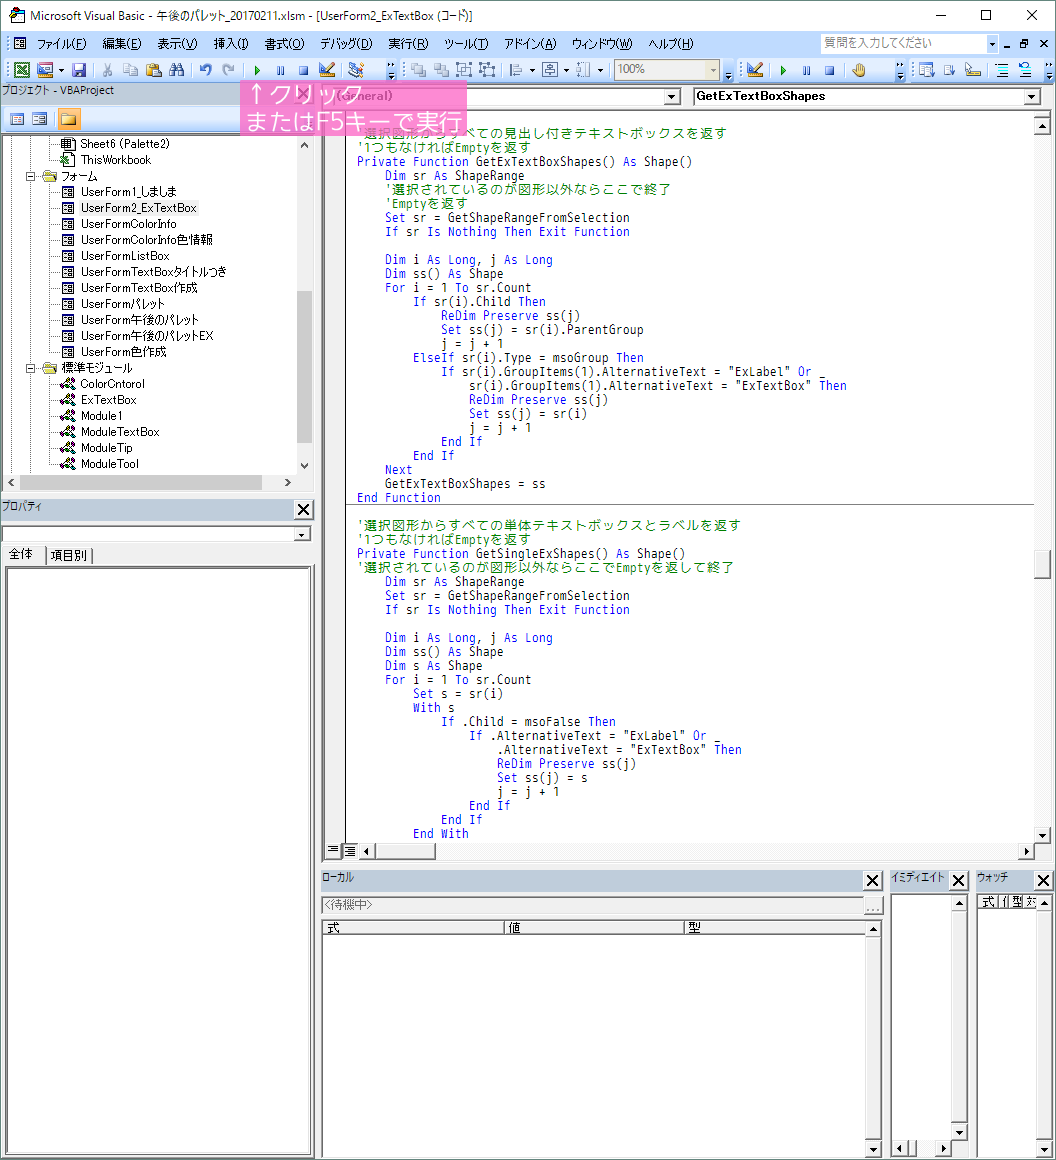Select the 全体 tab in Properties

click(21, 554)
